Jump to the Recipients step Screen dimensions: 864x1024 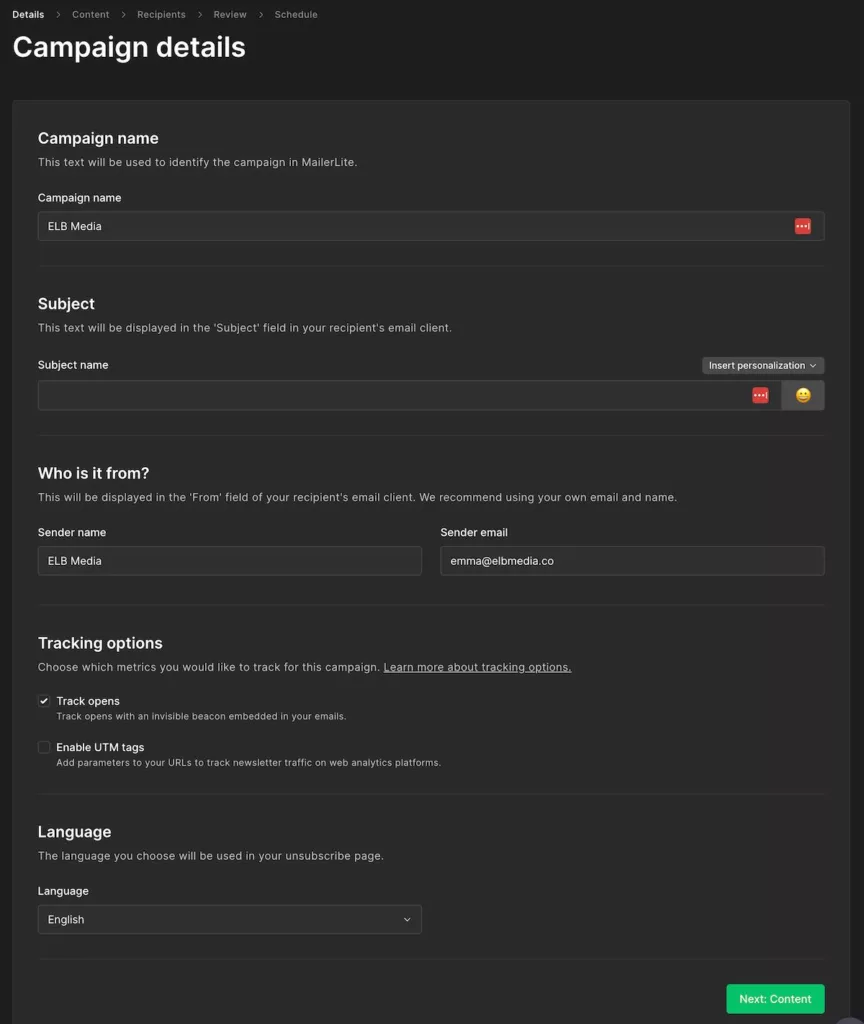[x=161, y=15]
